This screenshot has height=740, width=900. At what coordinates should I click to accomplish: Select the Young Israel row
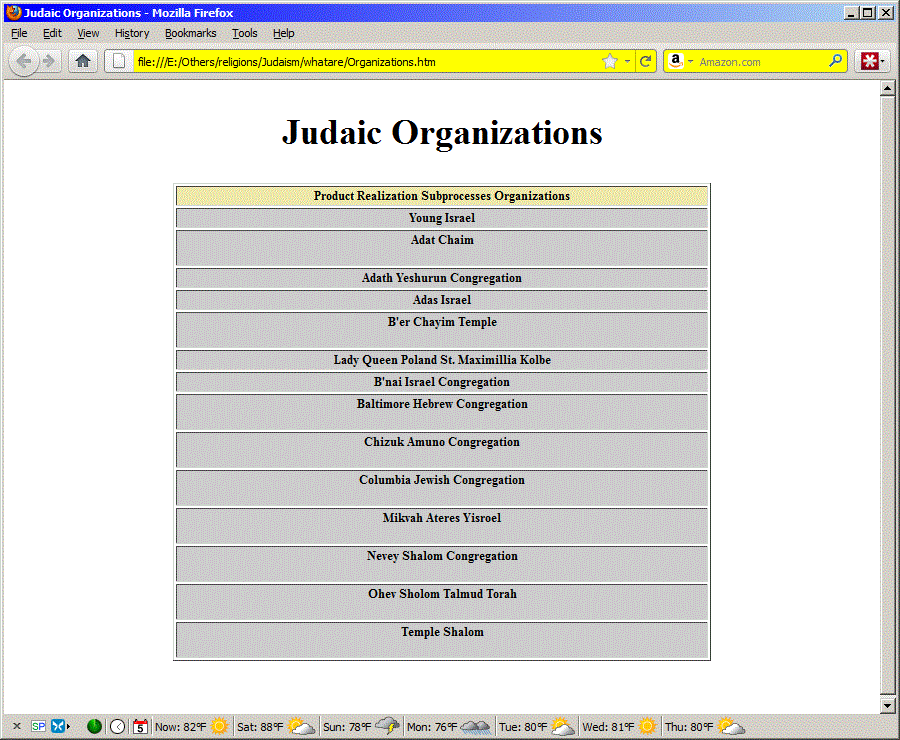pyautogui.click(x=442, y=218)
